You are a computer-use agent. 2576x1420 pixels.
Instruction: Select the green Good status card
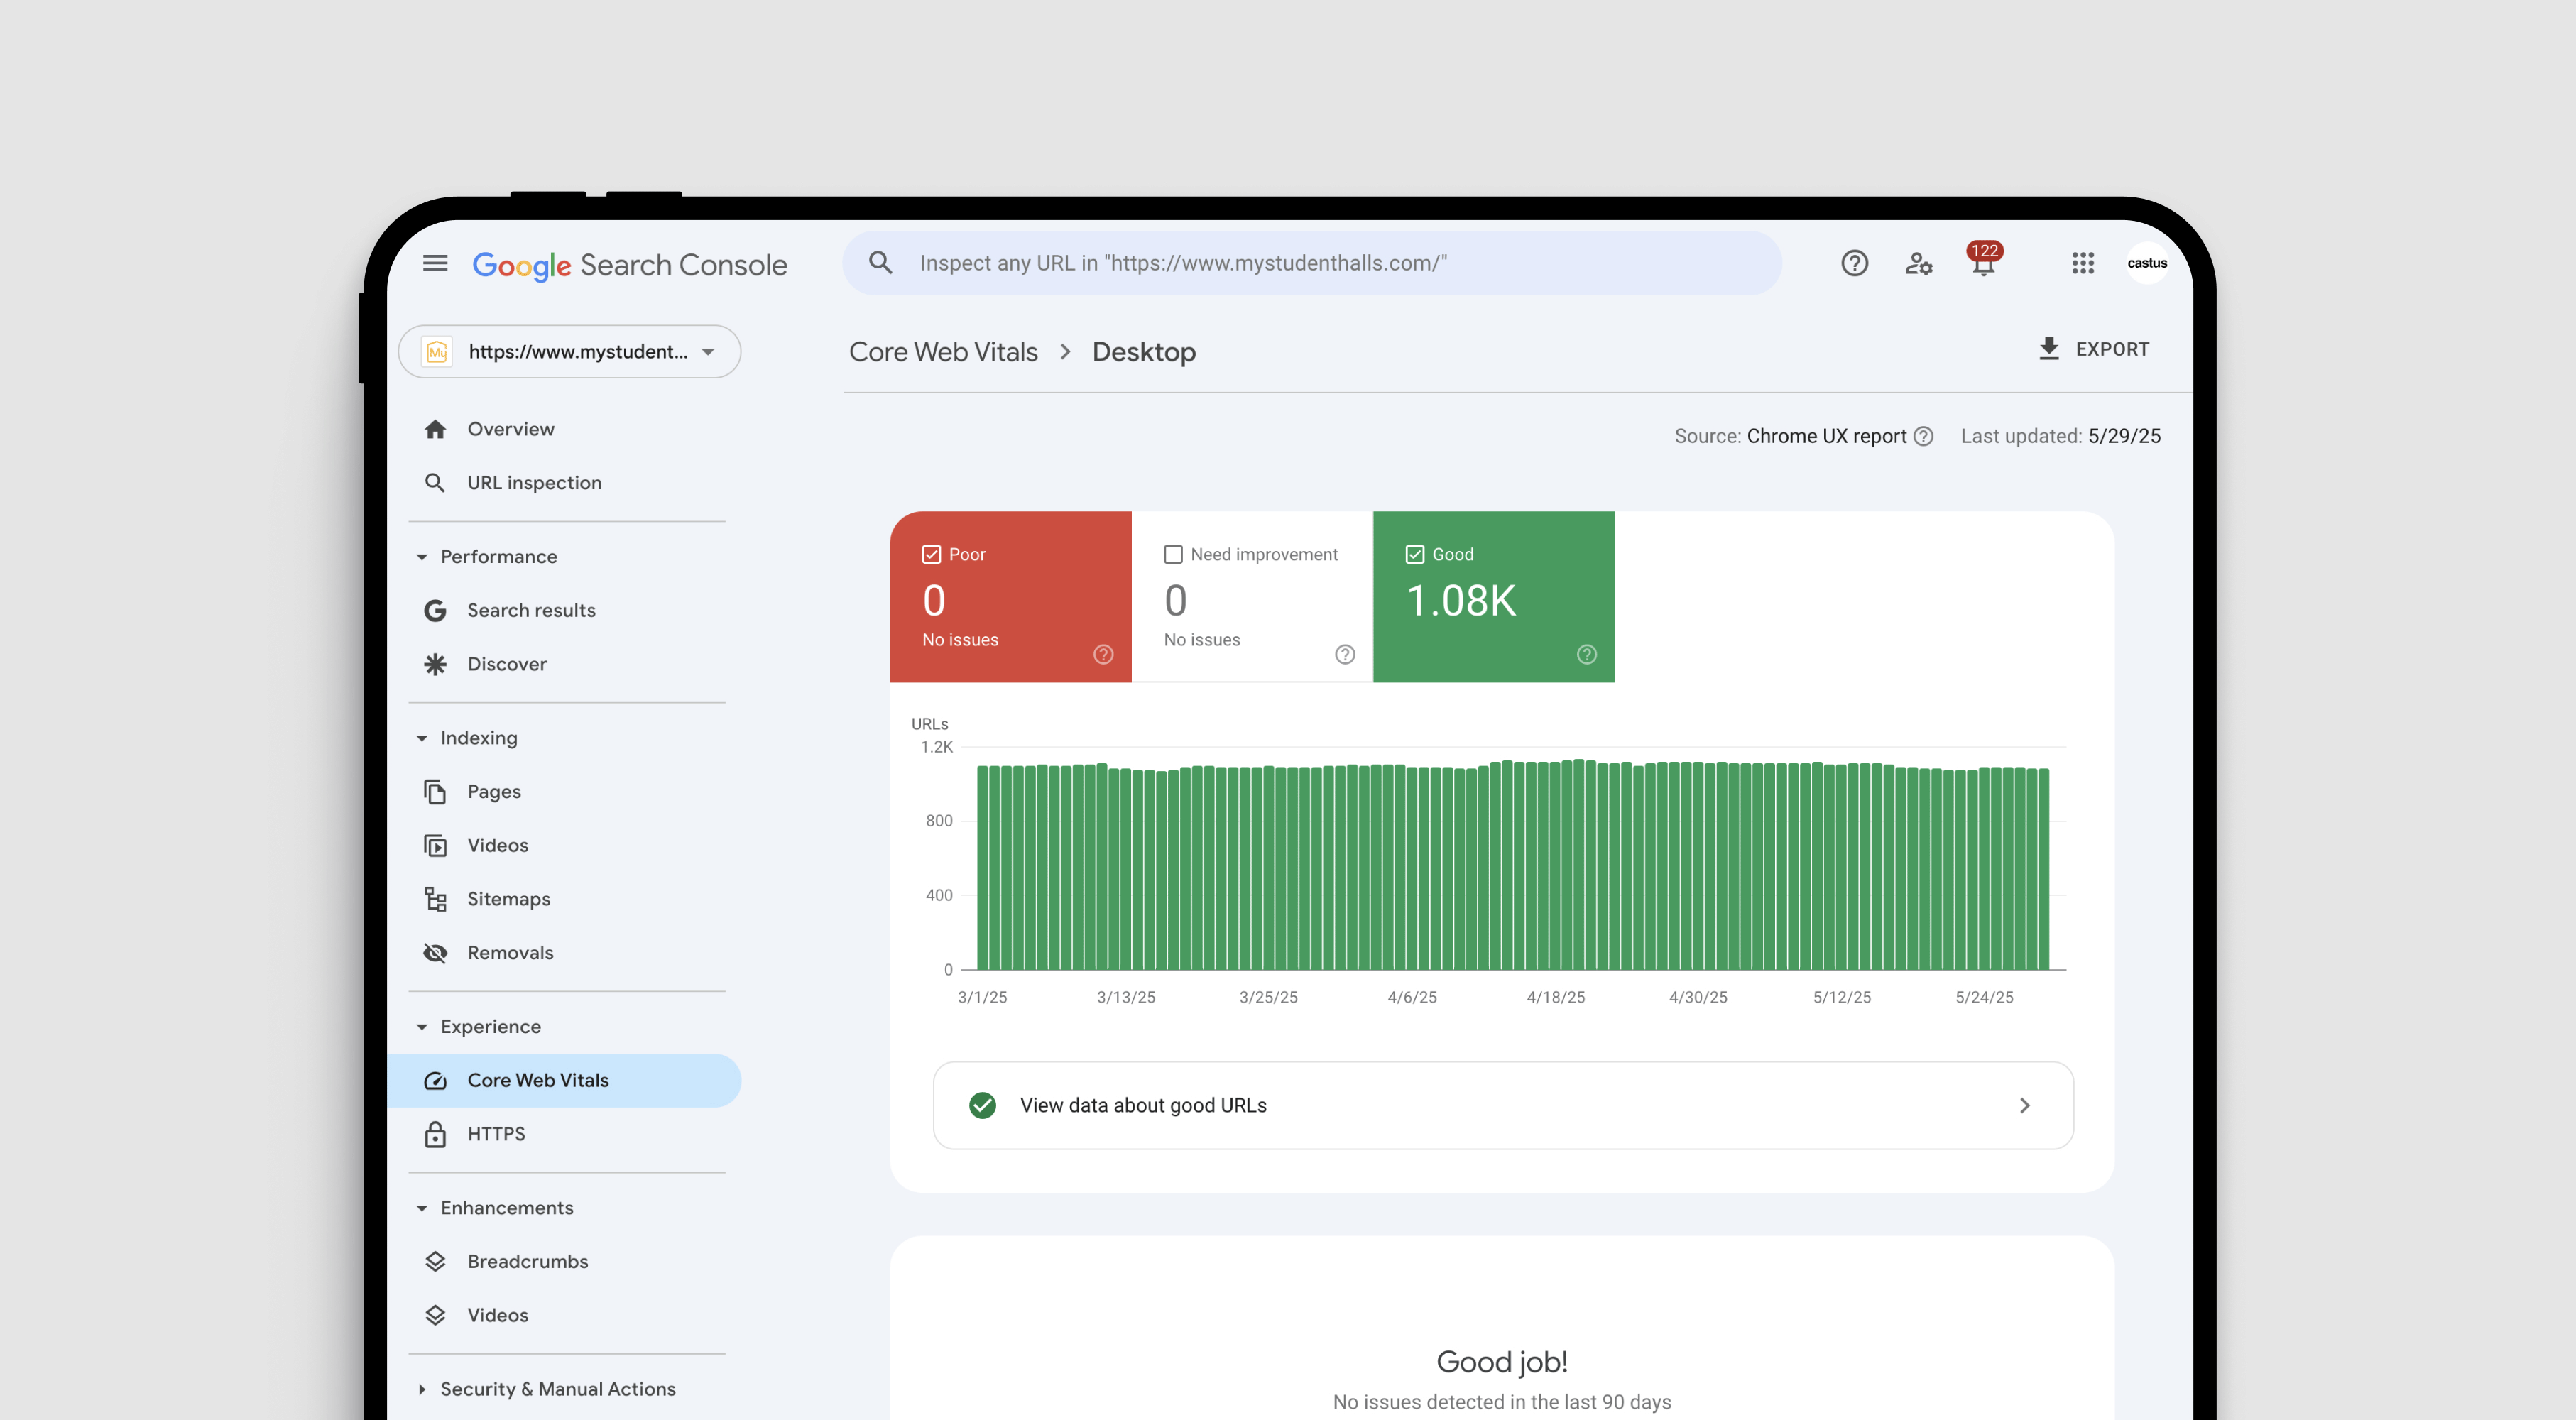point(1494,597)
